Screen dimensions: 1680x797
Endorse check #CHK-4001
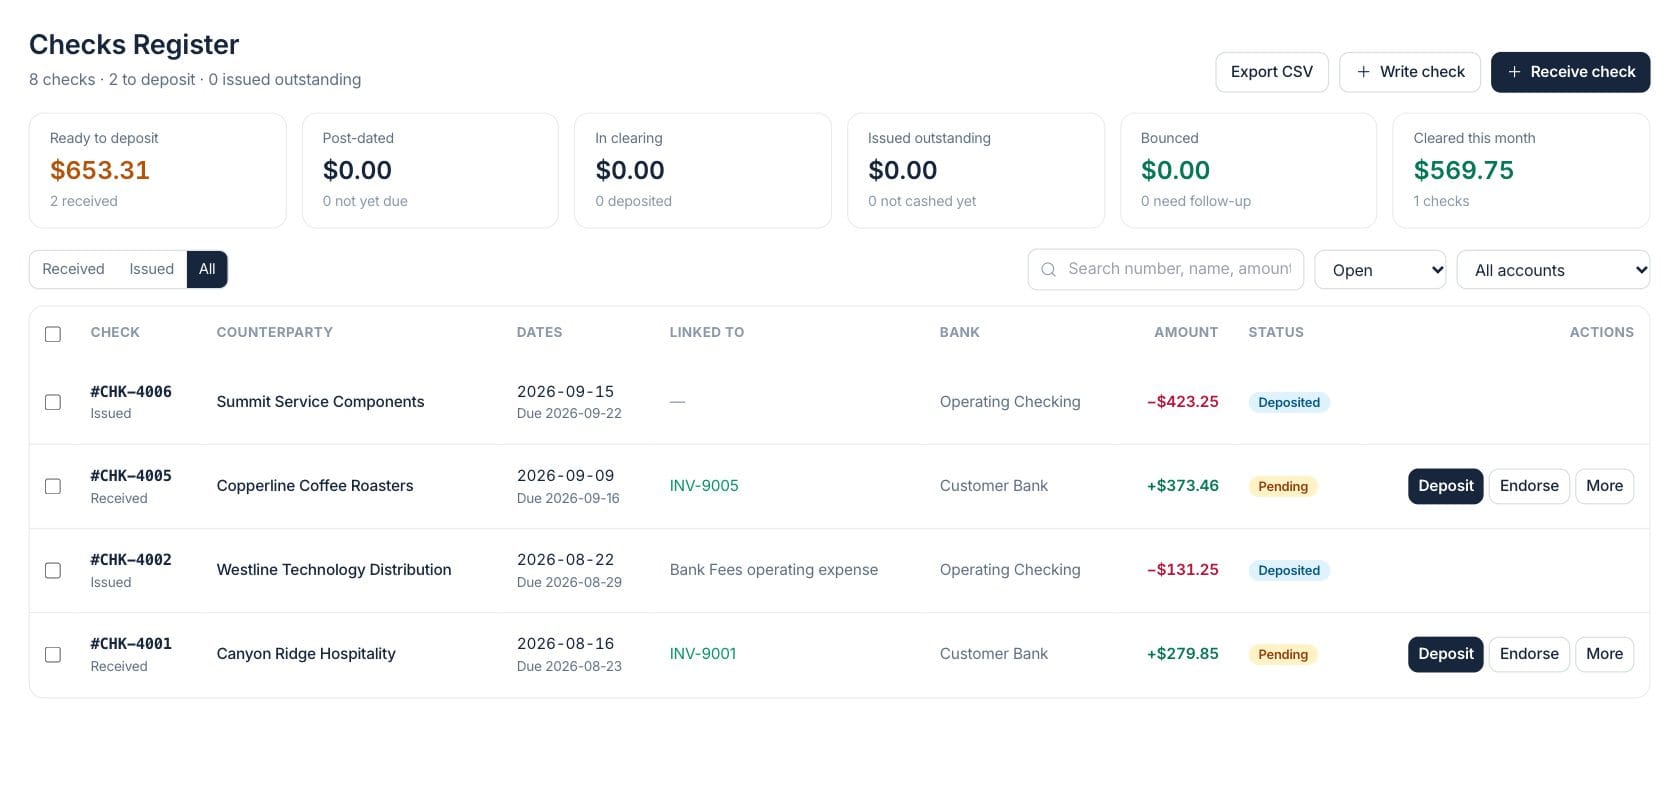(1529, 654)
